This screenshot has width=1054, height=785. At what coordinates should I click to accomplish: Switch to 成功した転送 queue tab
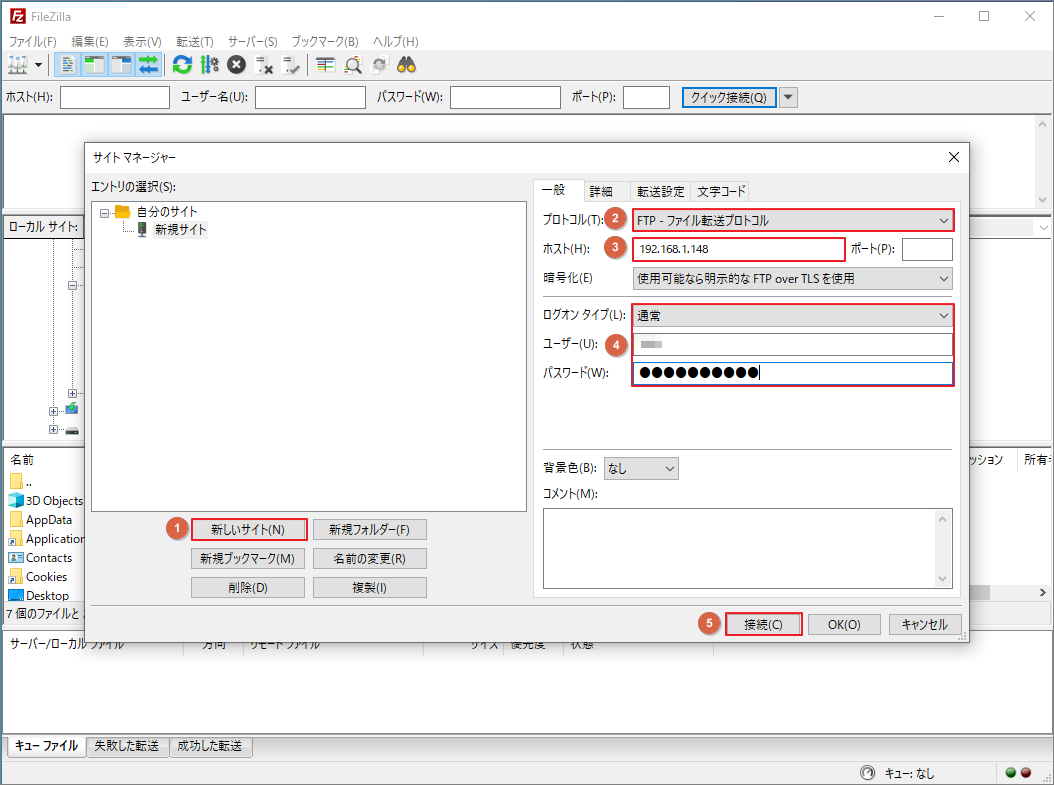[x=210, y=746]
